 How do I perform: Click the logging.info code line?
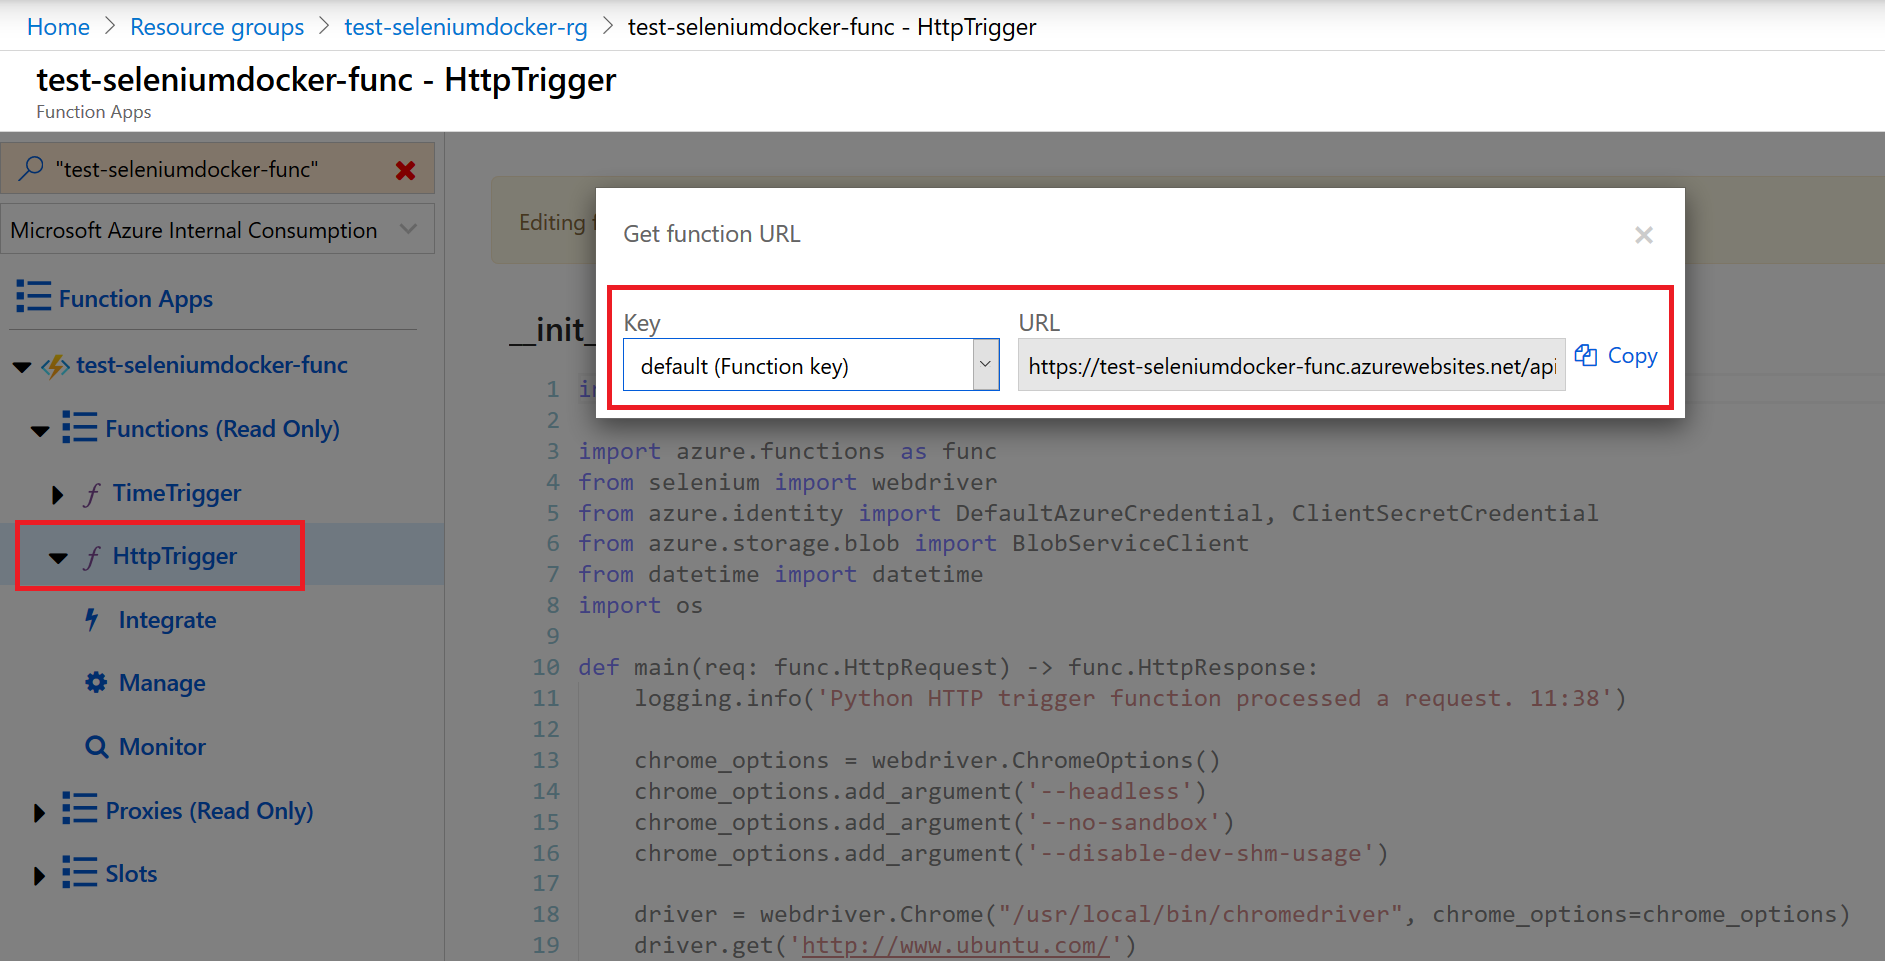click(x=1130, y=698)
